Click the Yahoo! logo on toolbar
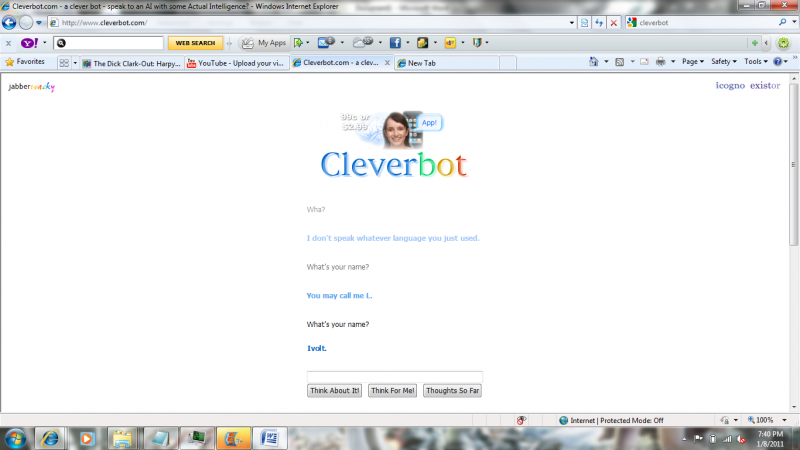The width and height of the screenshot is (800, 450). (x=30, y=43)
